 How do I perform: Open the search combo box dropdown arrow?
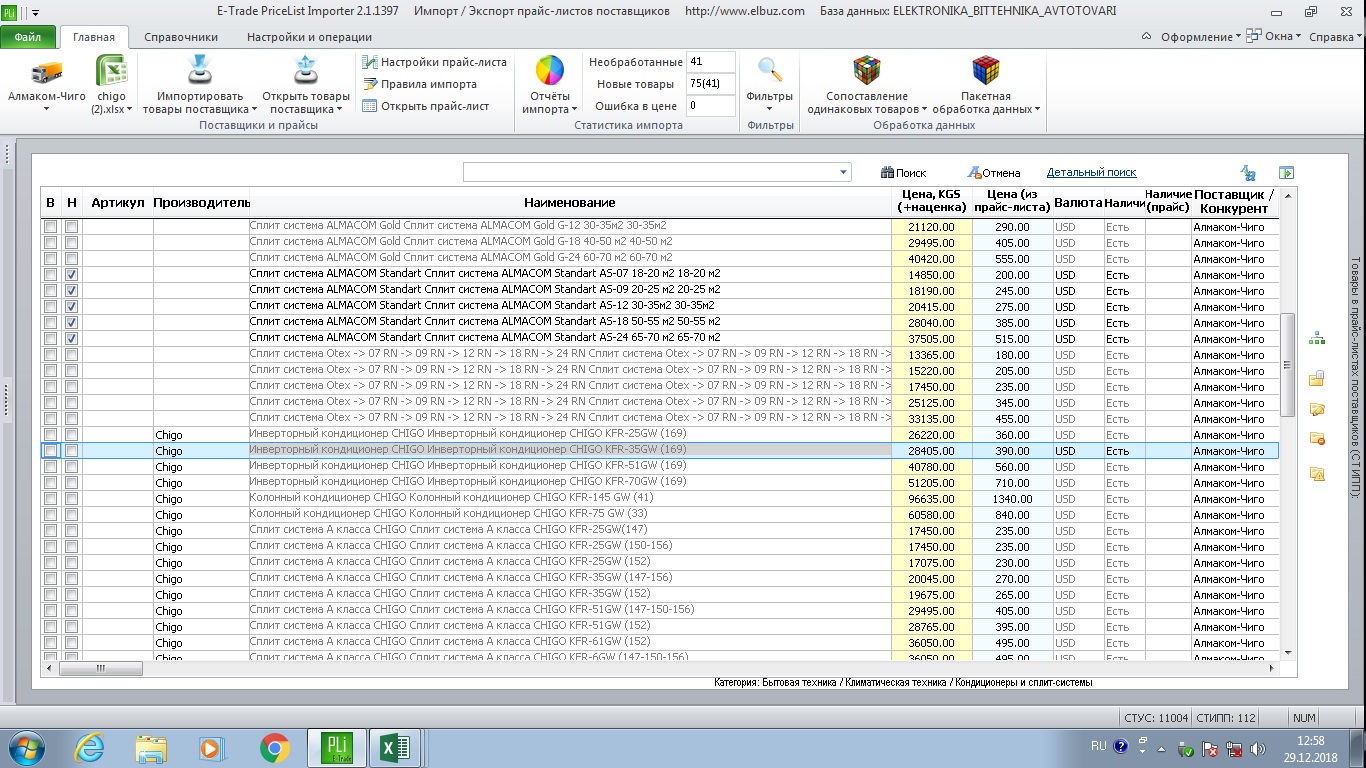(x=843, y=173)
